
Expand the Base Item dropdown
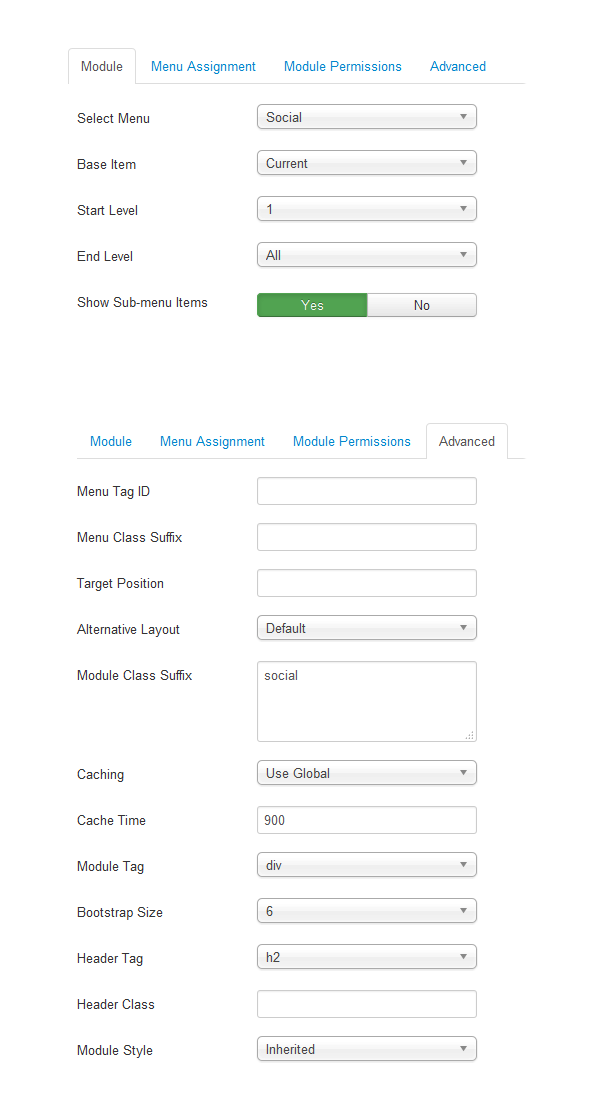[366, 163]
